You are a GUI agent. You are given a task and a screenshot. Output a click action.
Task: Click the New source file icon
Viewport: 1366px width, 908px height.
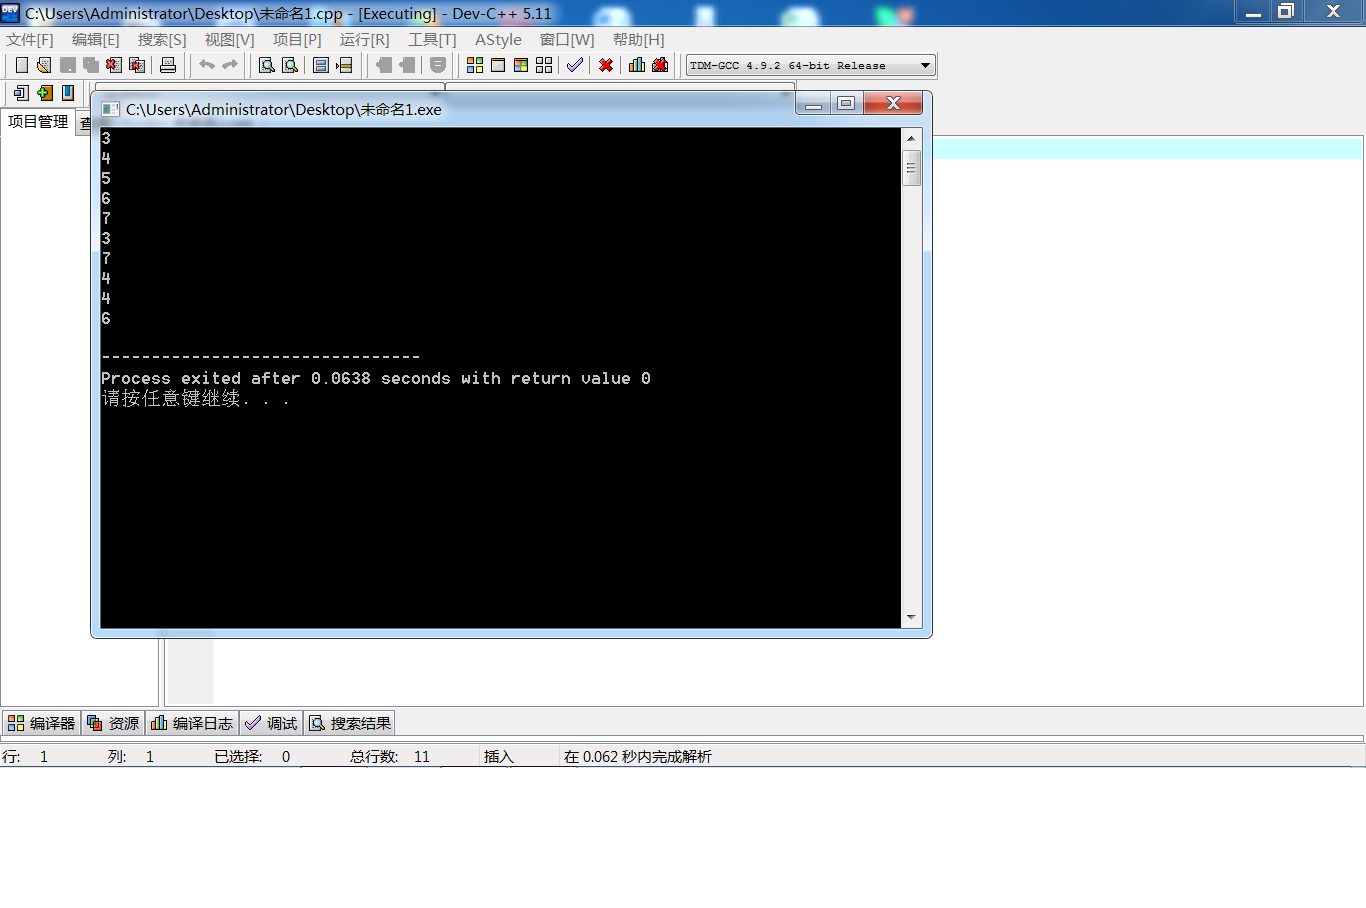coord(21,65)
